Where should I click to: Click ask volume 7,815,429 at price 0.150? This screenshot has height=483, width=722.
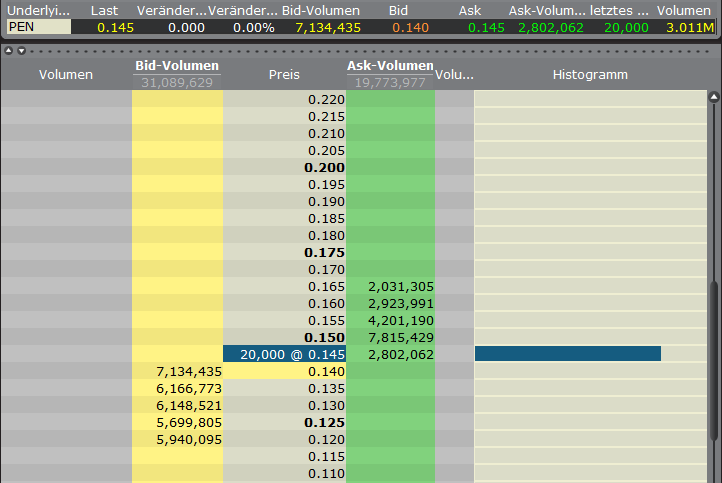(391, 336)
